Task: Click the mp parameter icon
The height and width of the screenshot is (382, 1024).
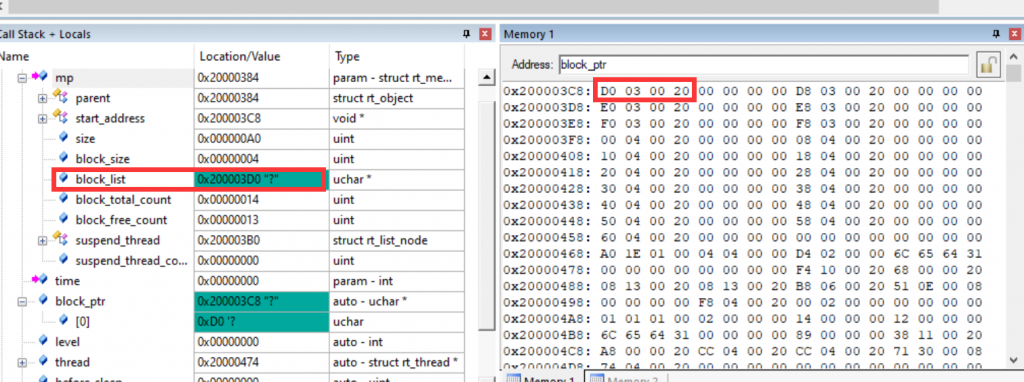Action: tap(40, 77)
